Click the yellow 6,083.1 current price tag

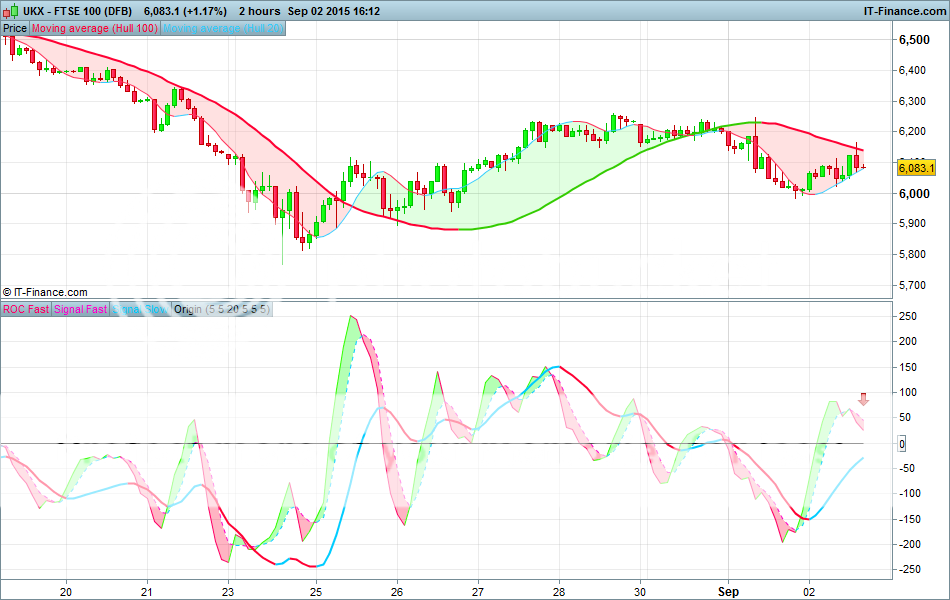[x=916, y=167]
